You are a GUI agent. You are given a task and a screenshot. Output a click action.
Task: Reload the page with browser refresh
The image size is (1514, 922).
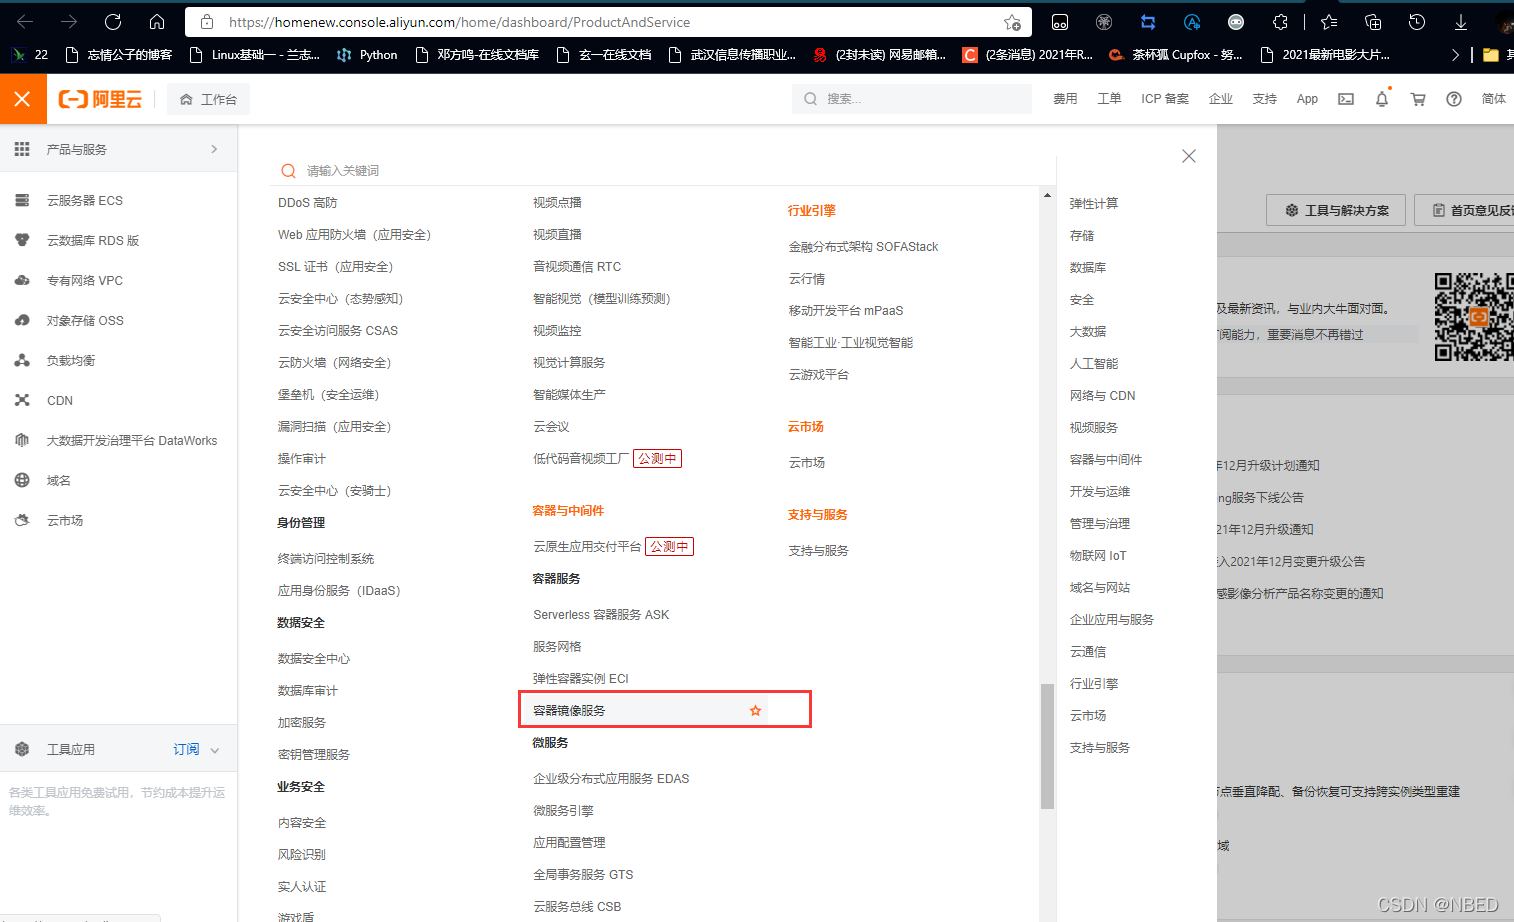coord(113,22)
